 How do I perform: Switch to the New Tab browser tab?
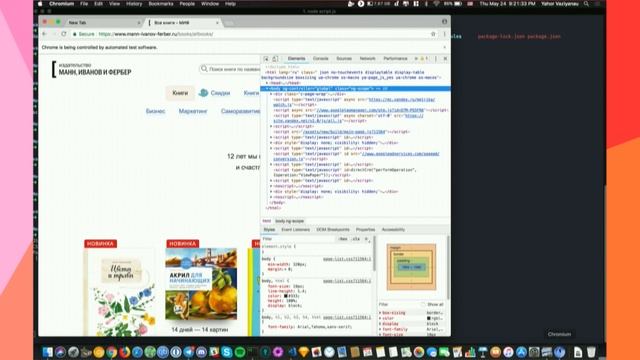[x=103, y=22]
